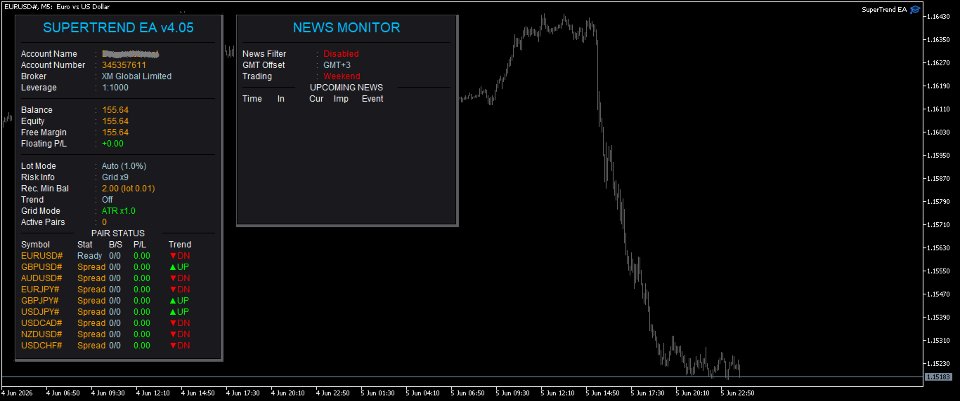
Task: Click the Free Margin value 155.64
Action: click(x=115, y=132)
